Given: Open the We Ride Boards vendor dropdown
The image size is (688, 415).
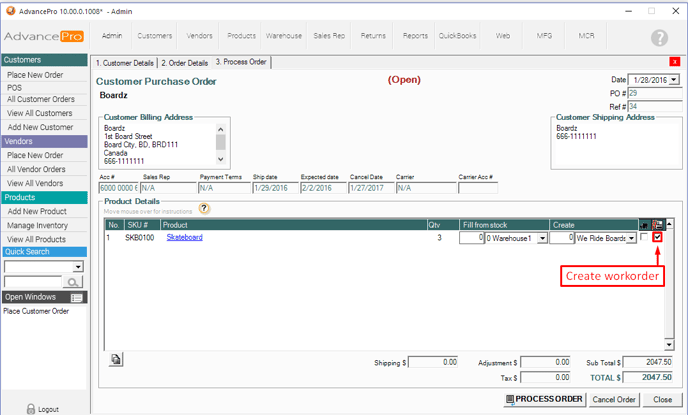Looking at the screenshot, I should (x=632, y=238).
